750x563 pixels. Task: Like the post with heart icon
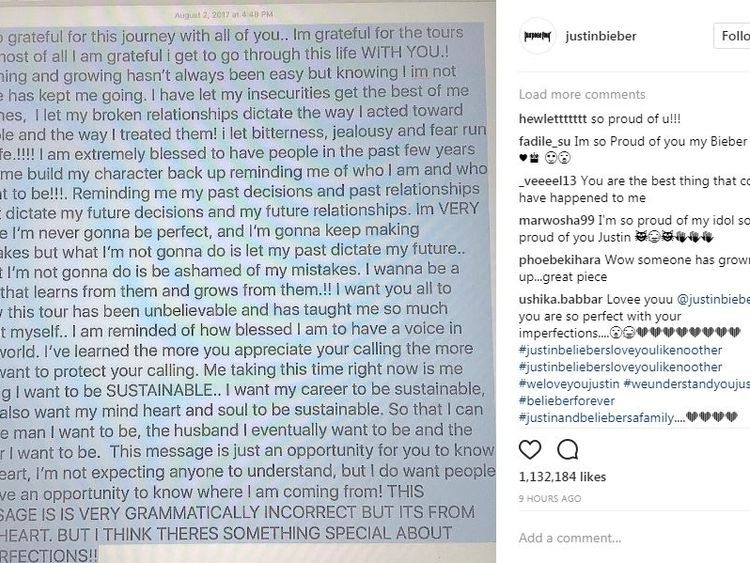(x=530, y=450)
